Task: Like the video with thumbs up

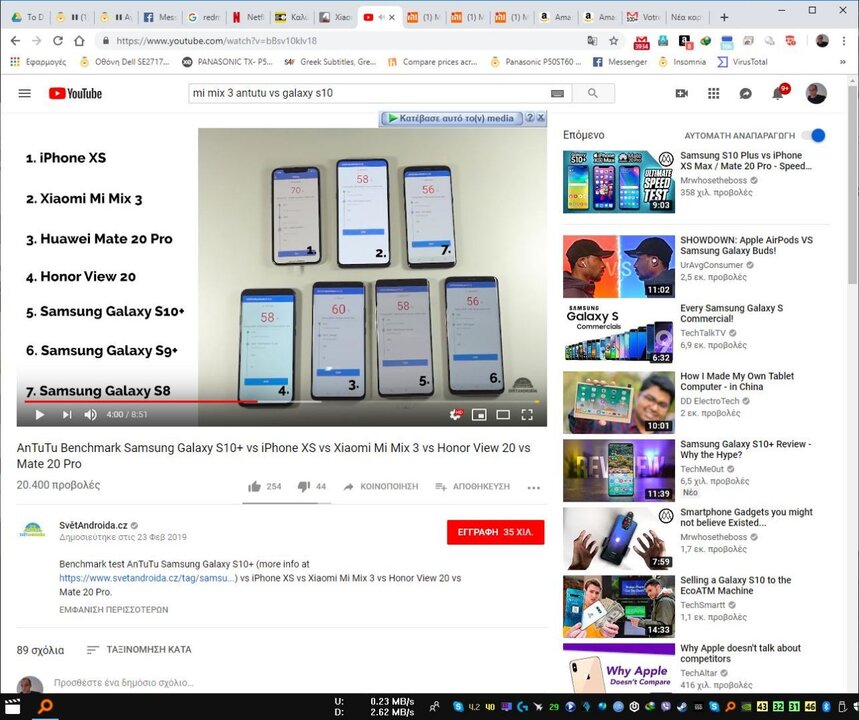Action: click(x=254, y=487)
